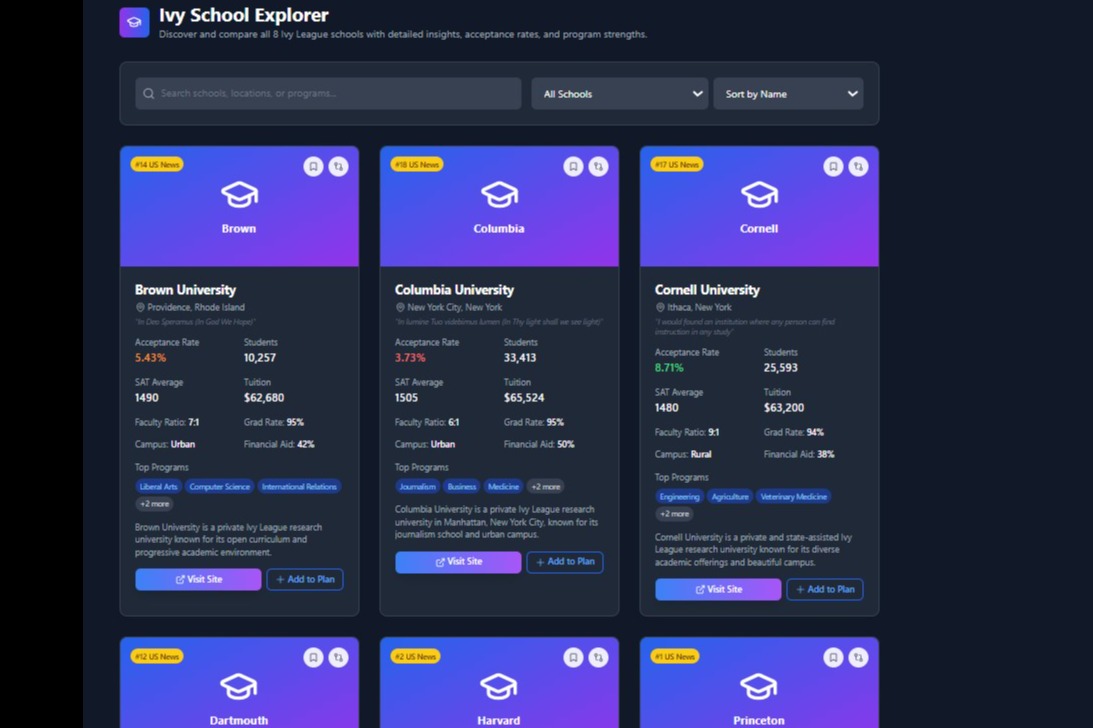Click the Computer Science program tag
1093x728 pixels.
click(x=220, y=487)
